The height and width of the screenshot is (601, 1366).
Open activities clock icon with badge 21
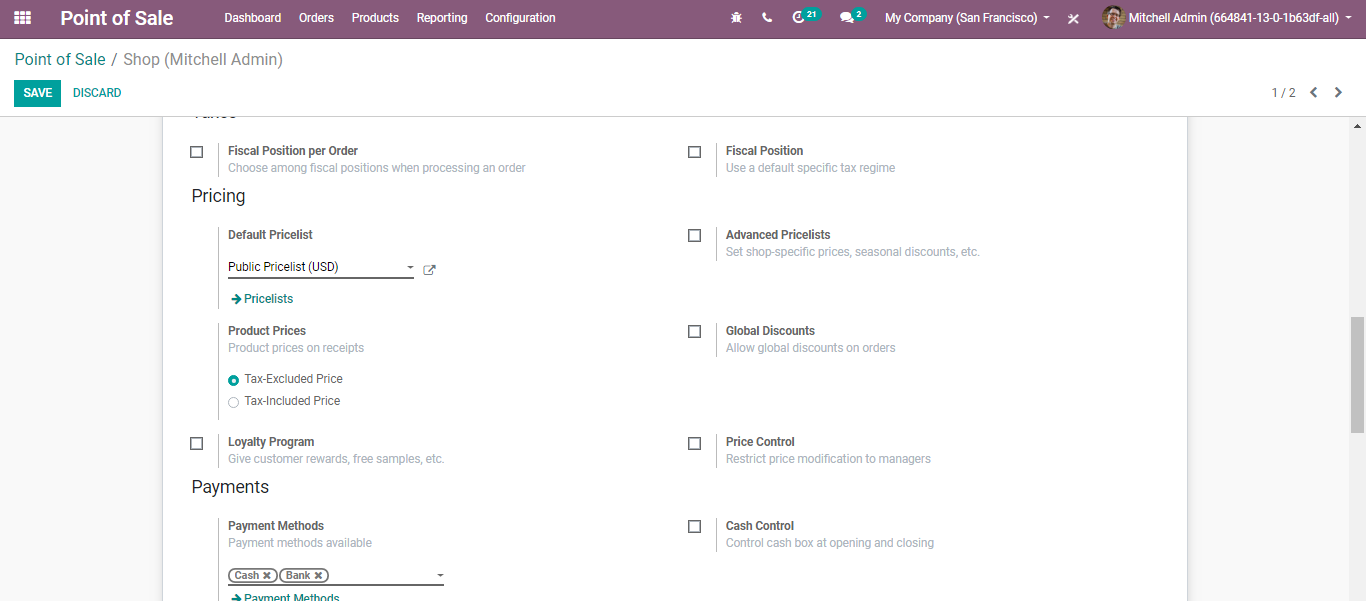(798, 18)
